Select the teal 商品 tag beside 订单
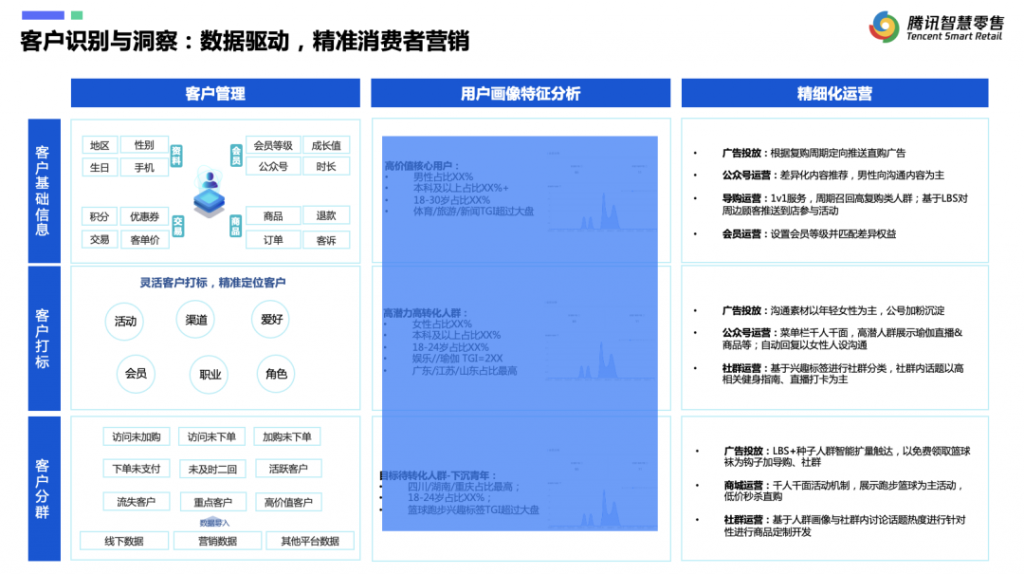This screenshot has width=1024, height=574. click(x=236, y=226)
